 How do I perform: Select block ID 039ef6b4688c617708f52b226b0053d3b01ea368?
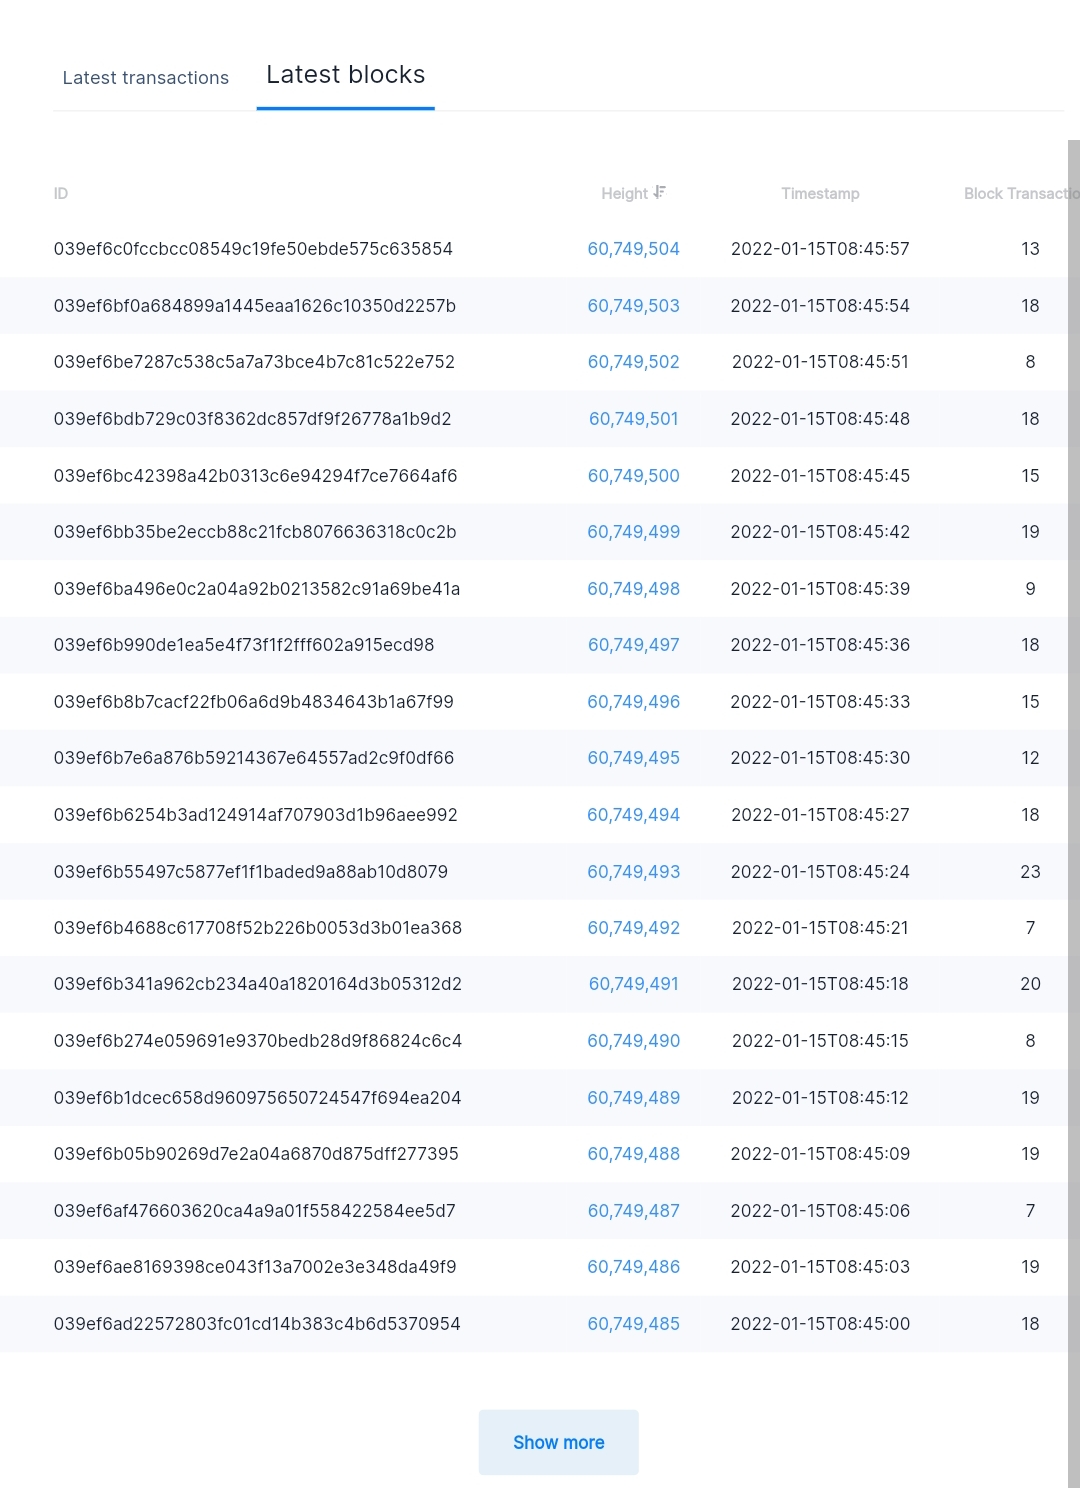258,928
